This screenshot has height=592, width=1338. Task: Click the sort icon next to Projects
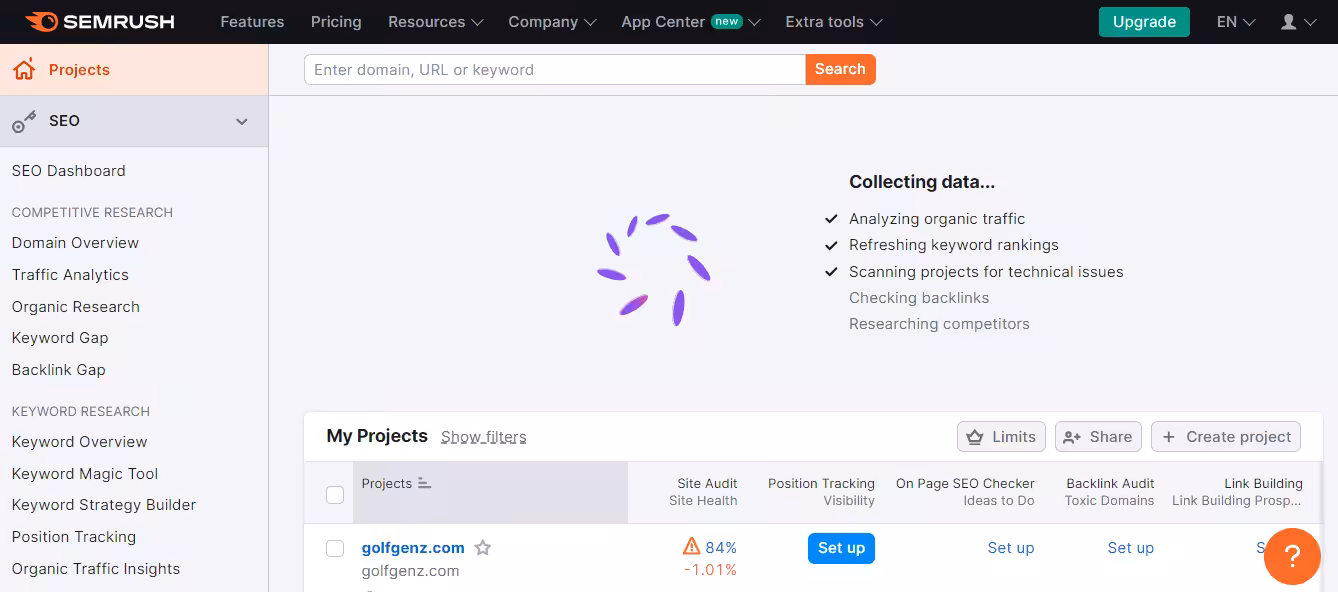click(424, 483)
